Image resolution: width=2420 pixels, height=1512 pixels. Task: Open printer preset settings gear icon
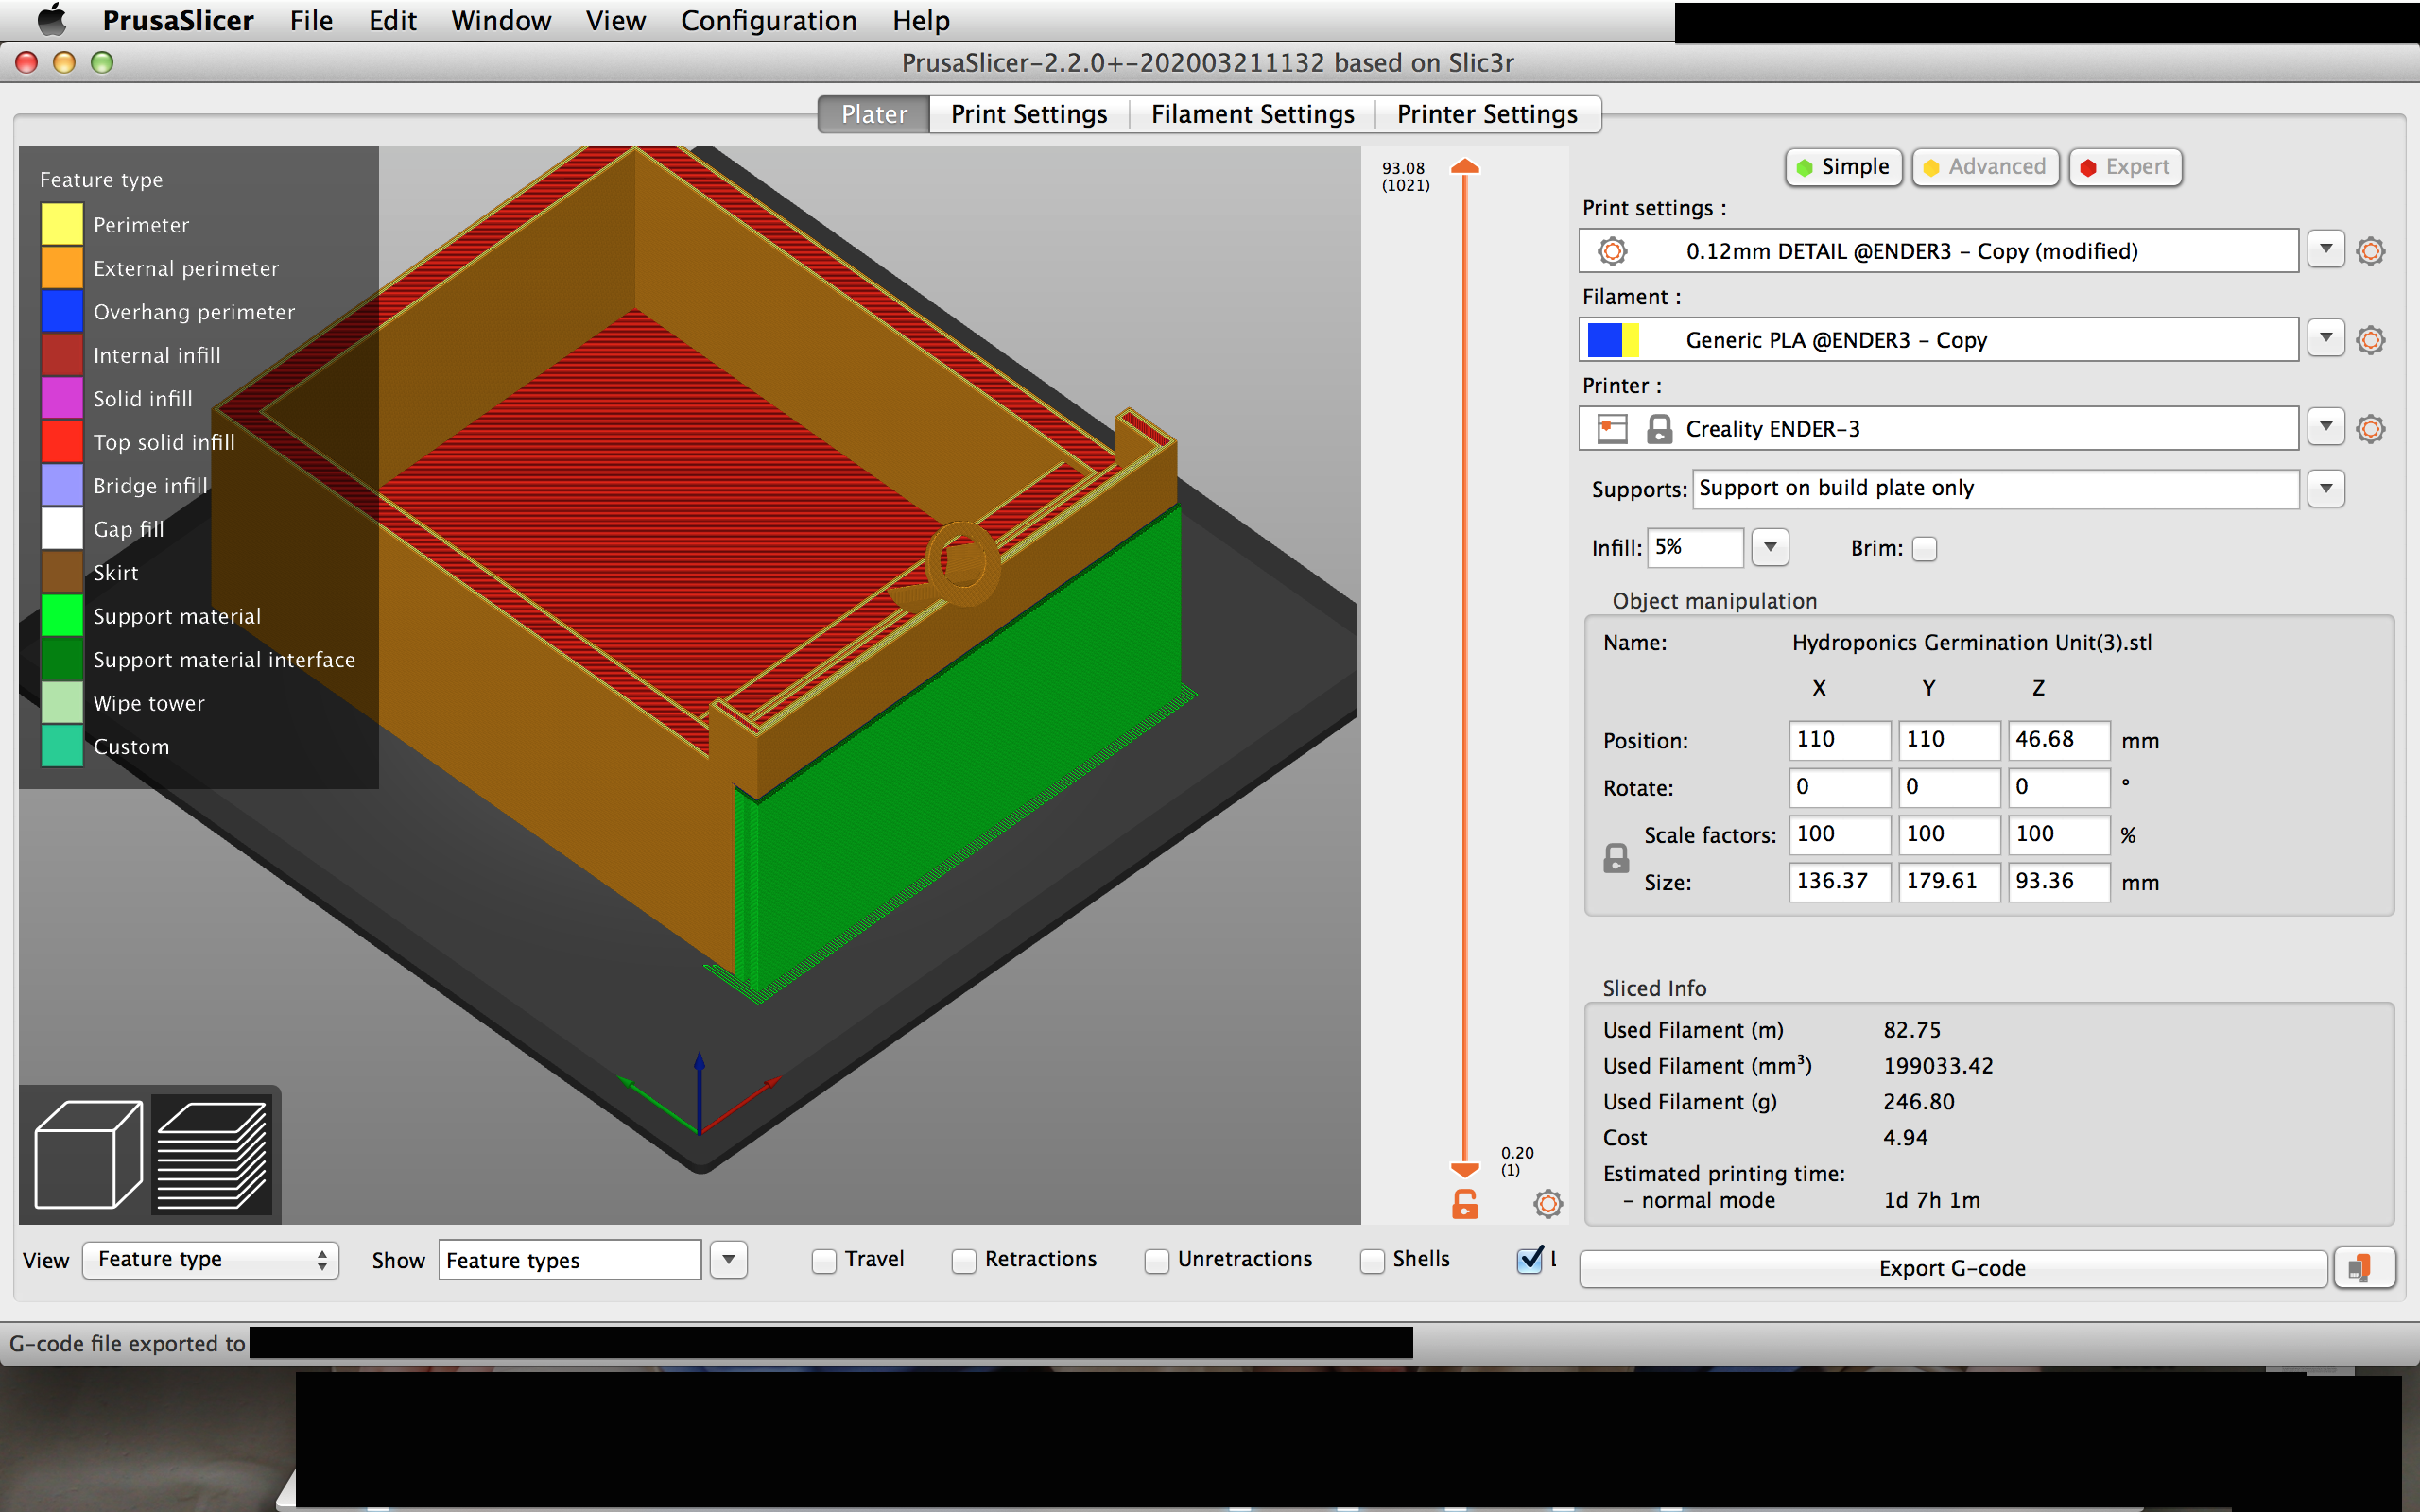[x=2370, y=429]
